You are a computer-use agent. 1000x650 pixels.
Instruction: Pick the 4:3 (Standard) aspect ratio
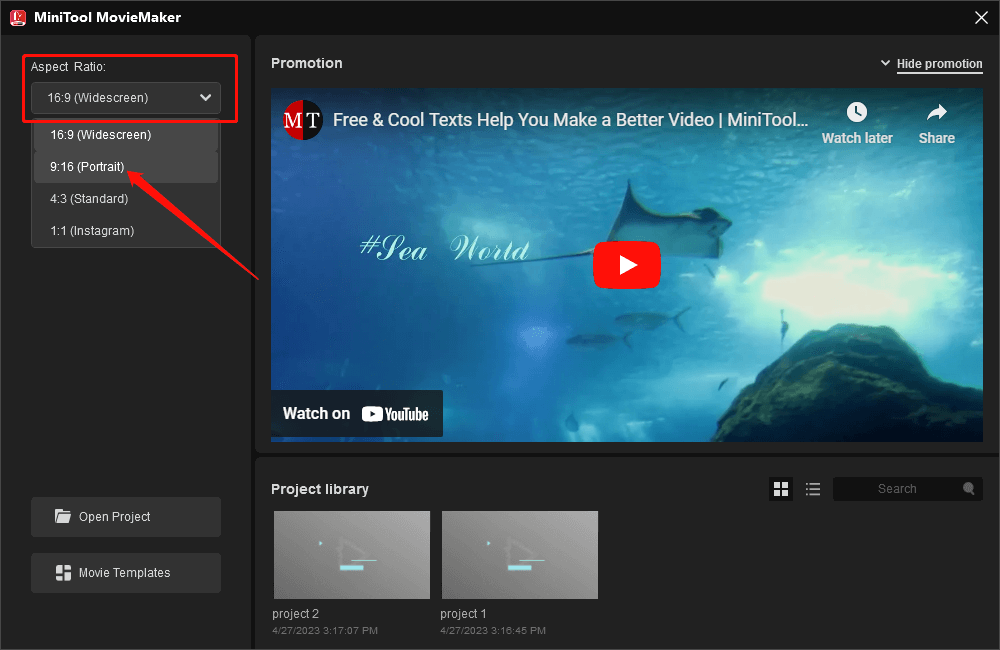pyautogui.click(x=126, y=199)
